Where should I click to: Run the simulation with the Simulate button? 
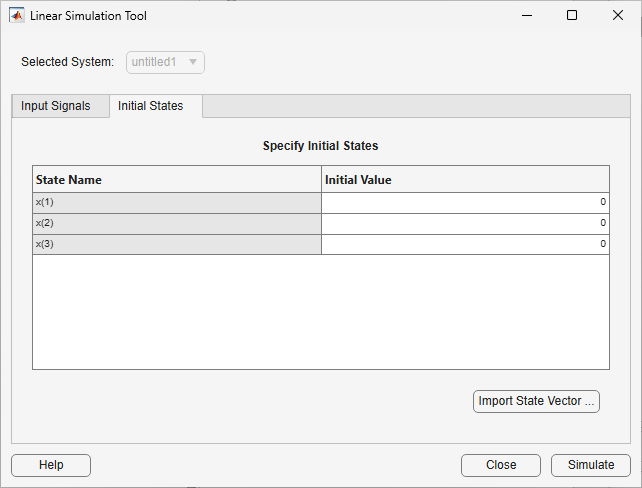pyautogui.click(x=590, y=465)
